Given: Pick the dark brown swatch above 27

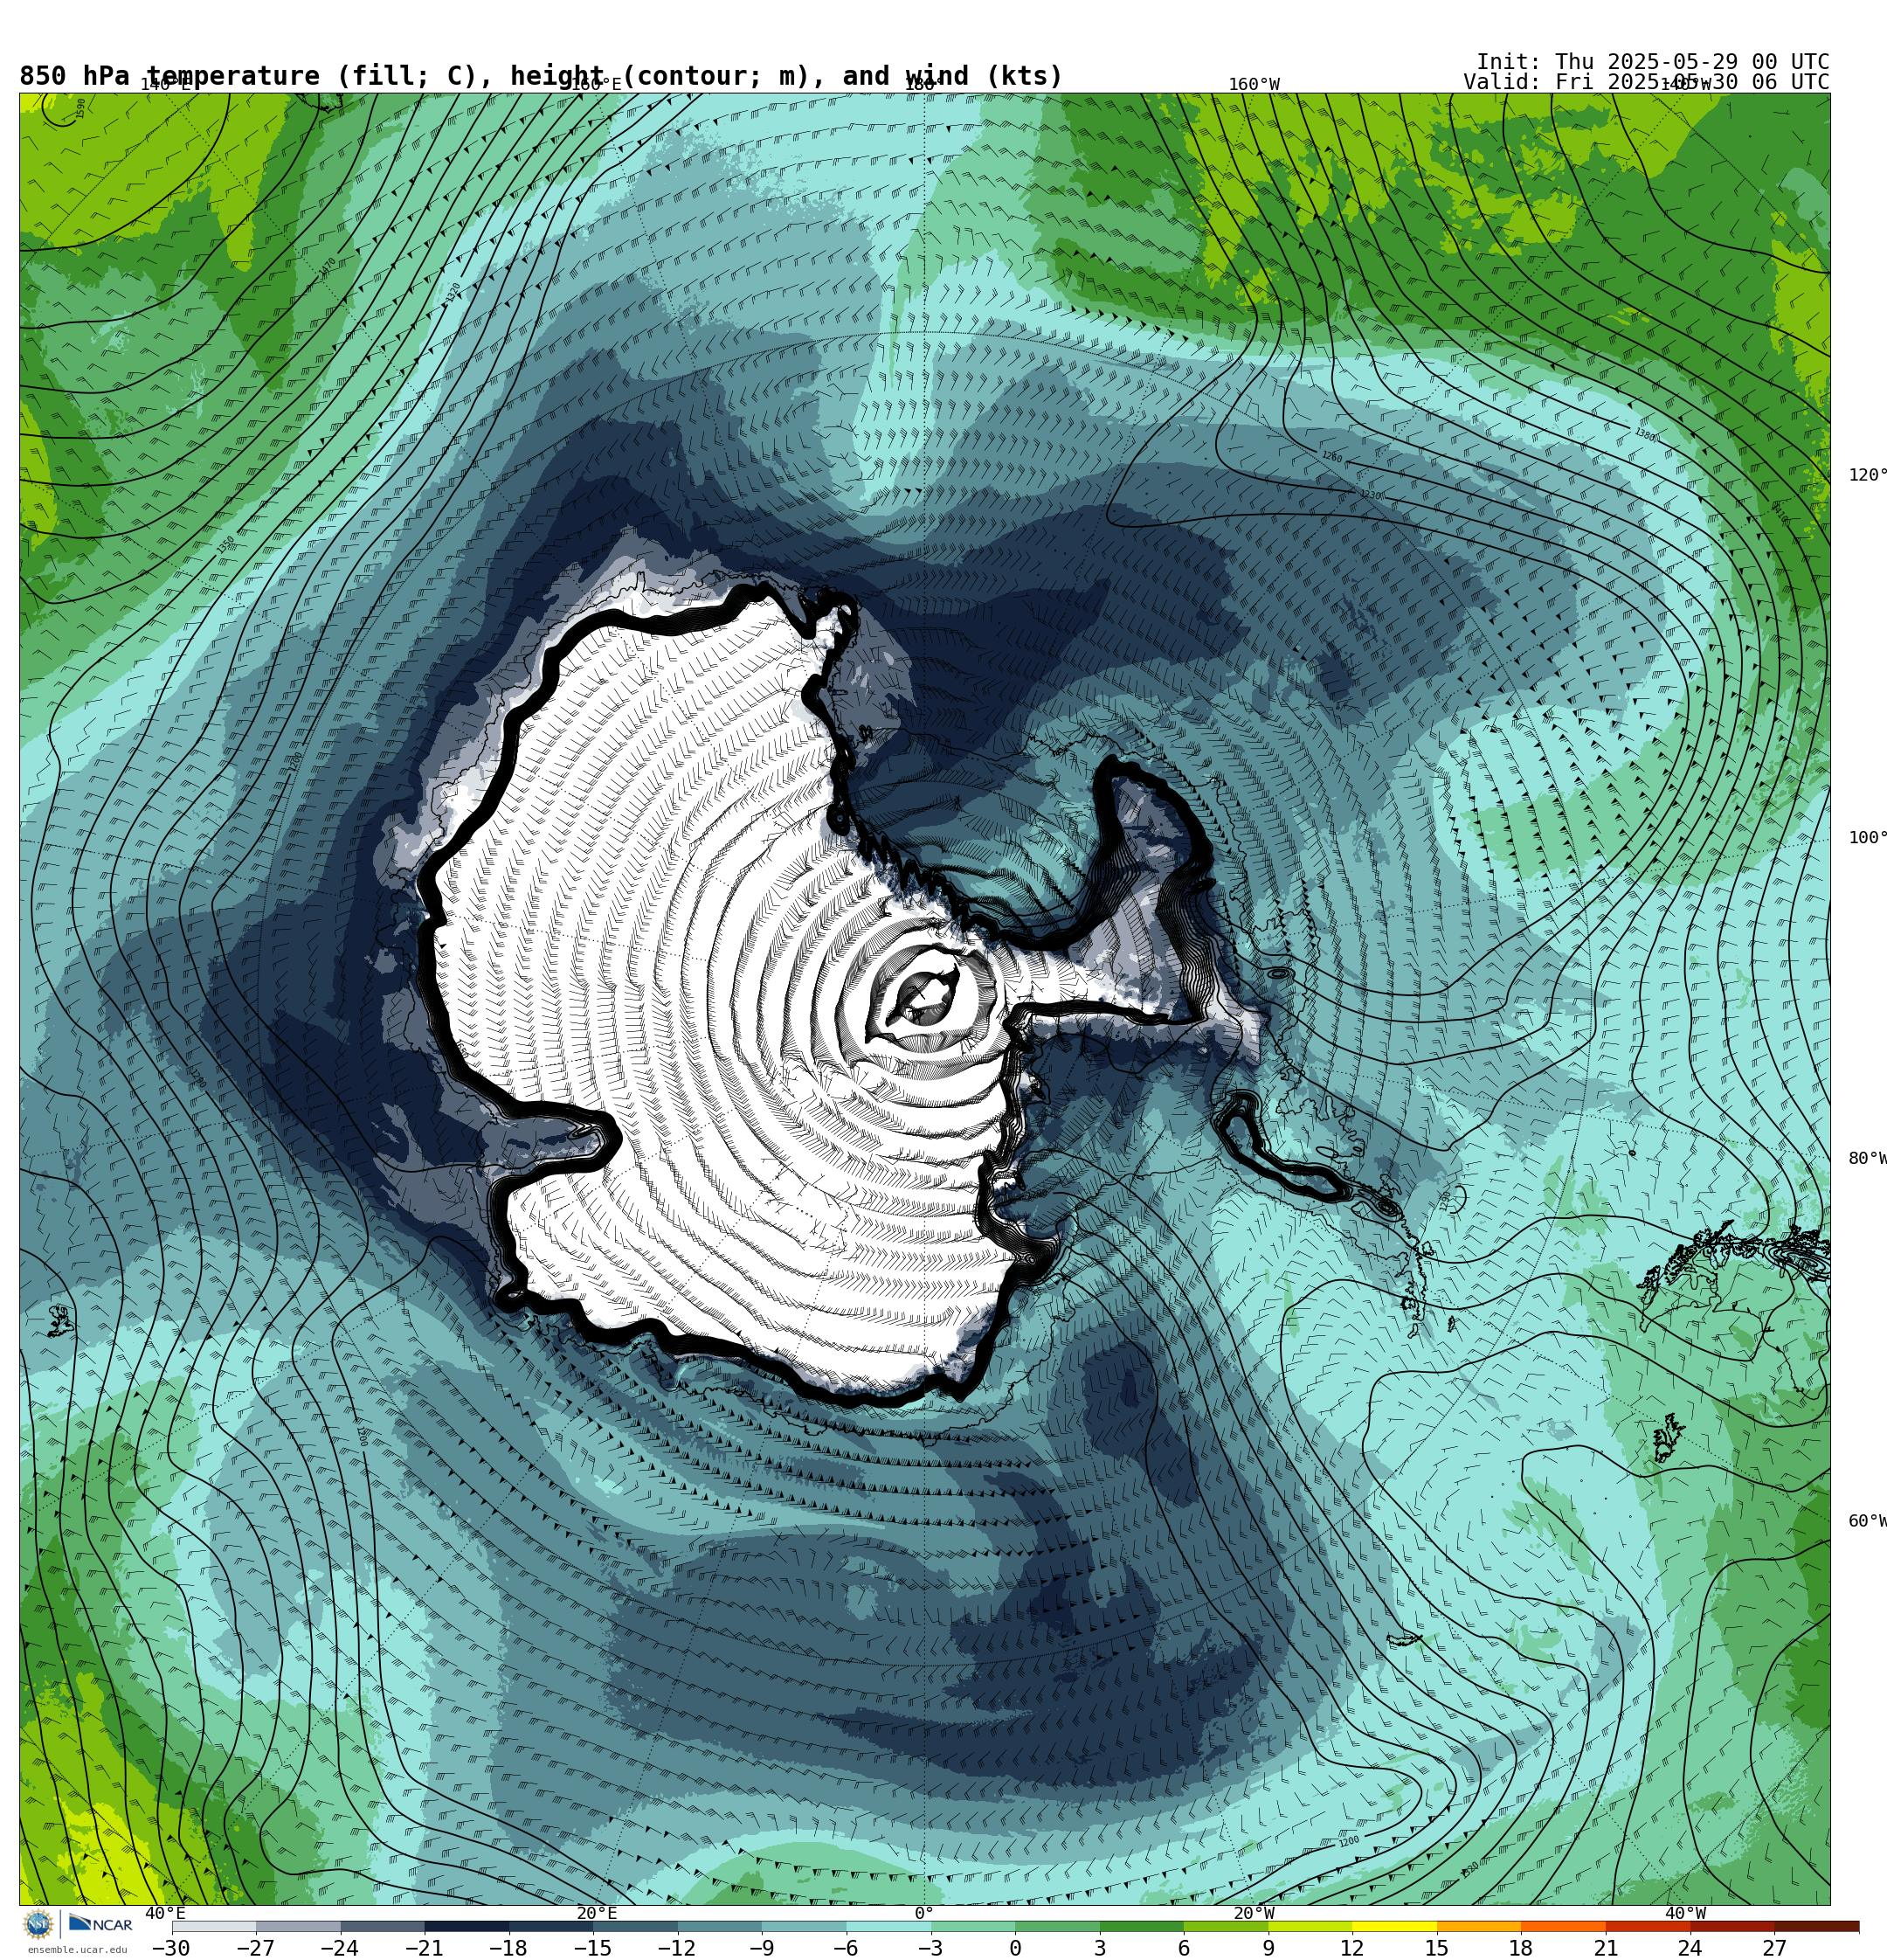Looking at the screenshot, I should [x=1816, y=1926].
